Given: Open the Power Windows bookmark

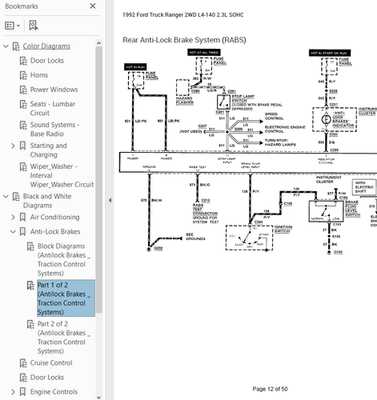Looking at the screenshot, I should point(54,90).
